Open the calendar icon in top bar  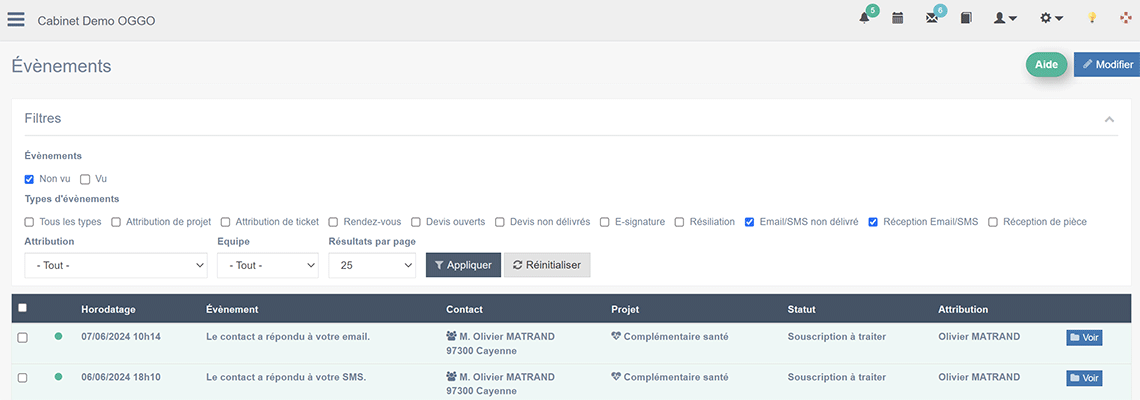pos(898,18)
